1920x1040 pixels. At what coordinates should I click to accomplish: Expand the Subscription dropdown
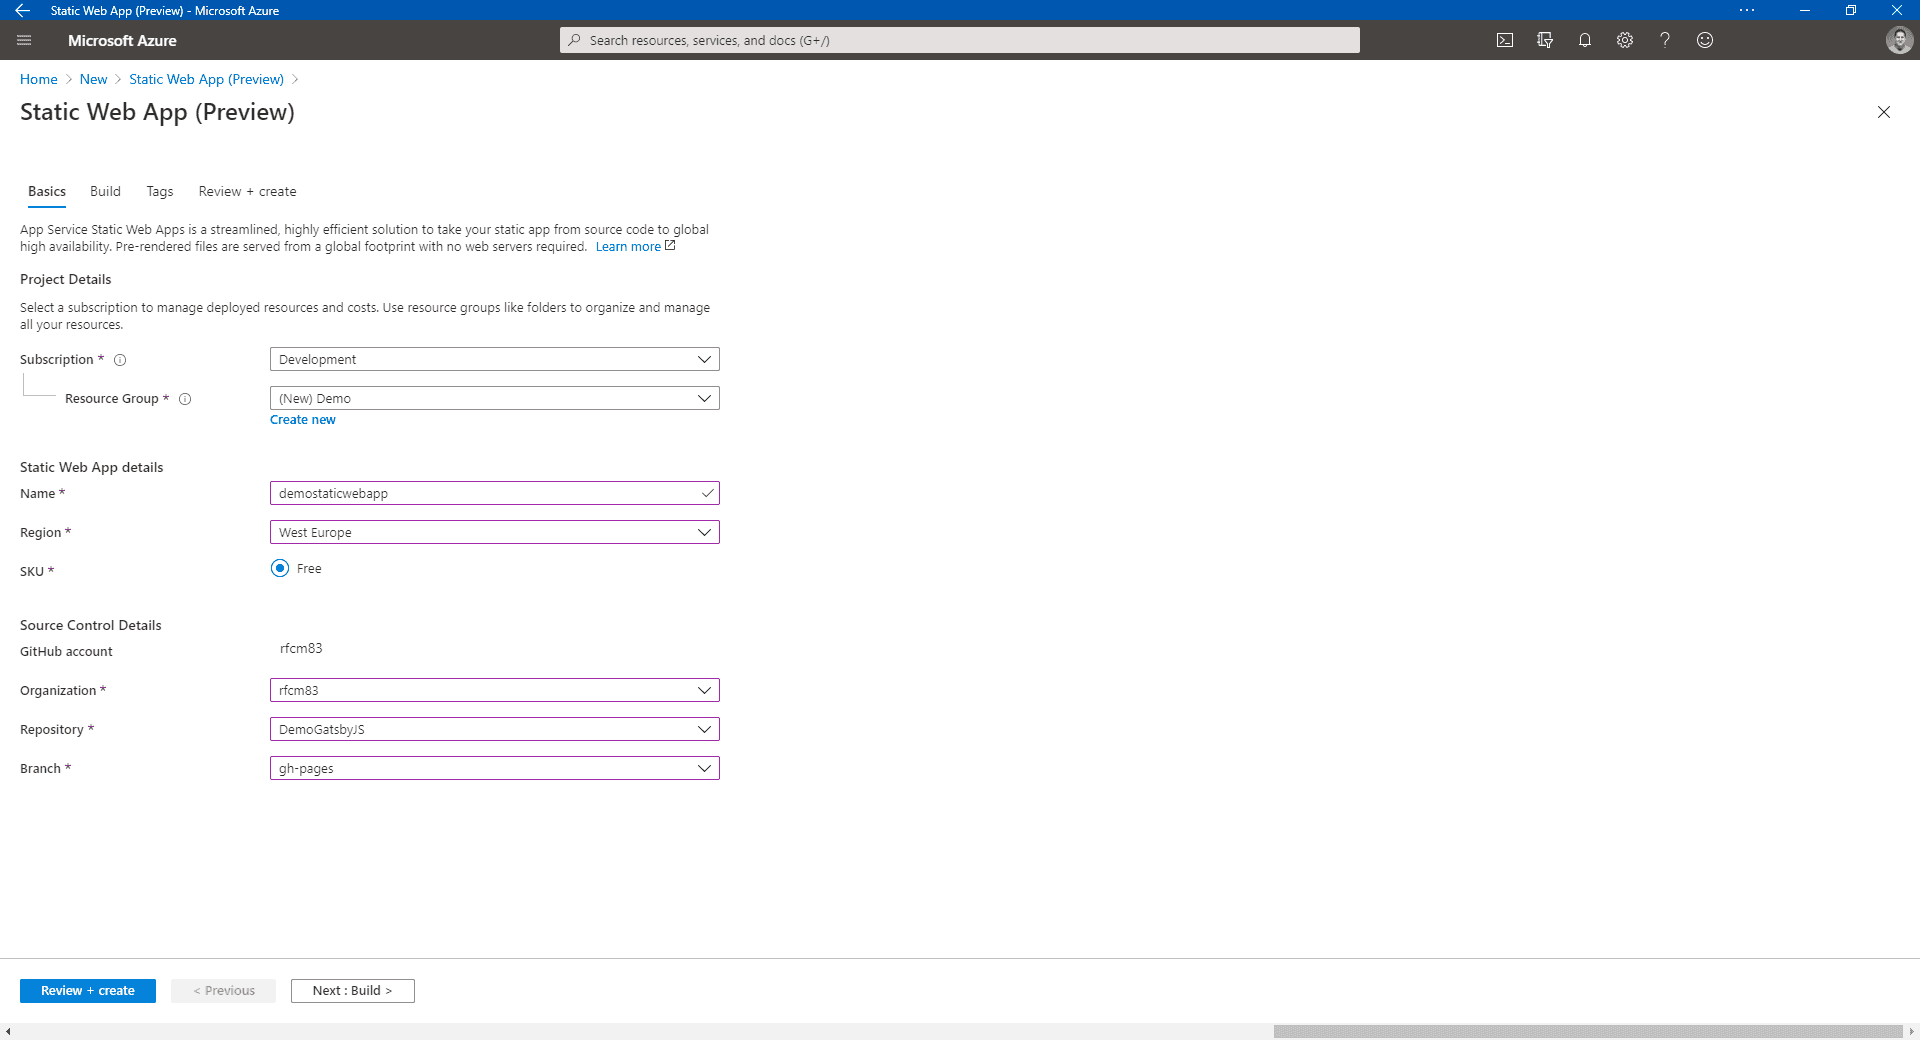494,359
